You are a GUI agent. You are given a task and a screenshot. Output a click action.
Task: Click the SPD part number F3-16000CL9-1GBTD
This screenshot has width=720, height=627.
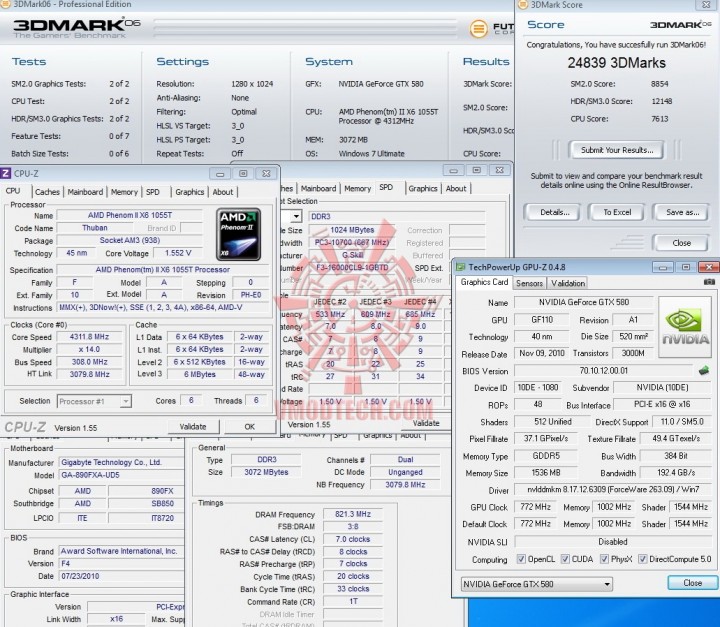coord(352,267)
